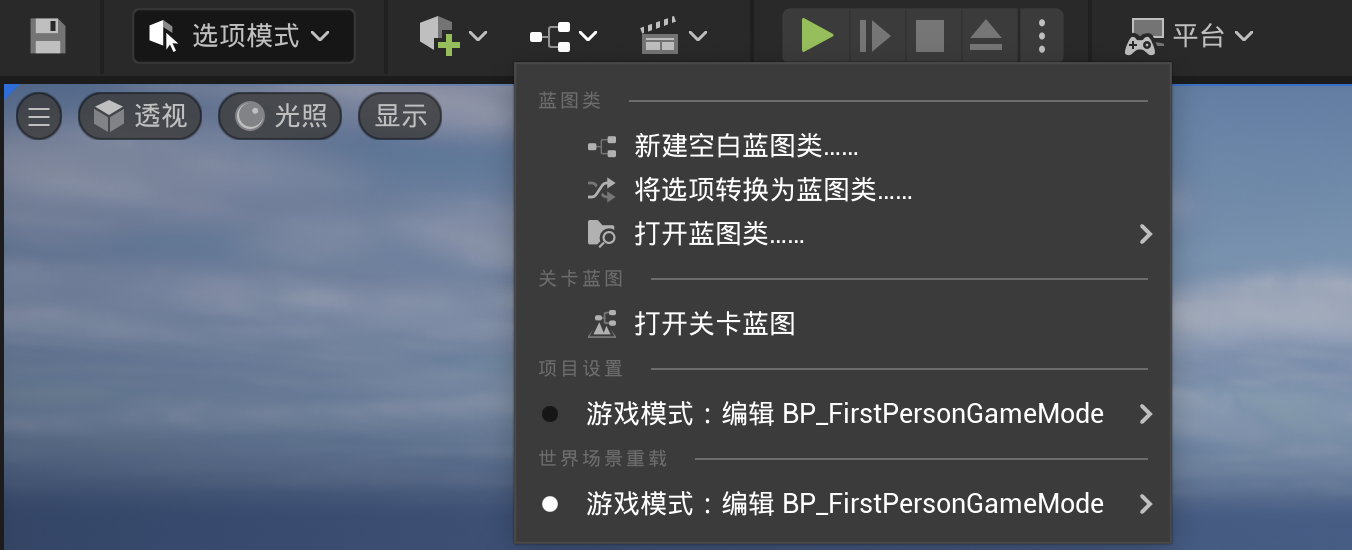The height and width of the screenshot is (550, 1352).
Task: Click the 光照 lighting view mode button
Action: pyautogui.click(x=280, y=117)
